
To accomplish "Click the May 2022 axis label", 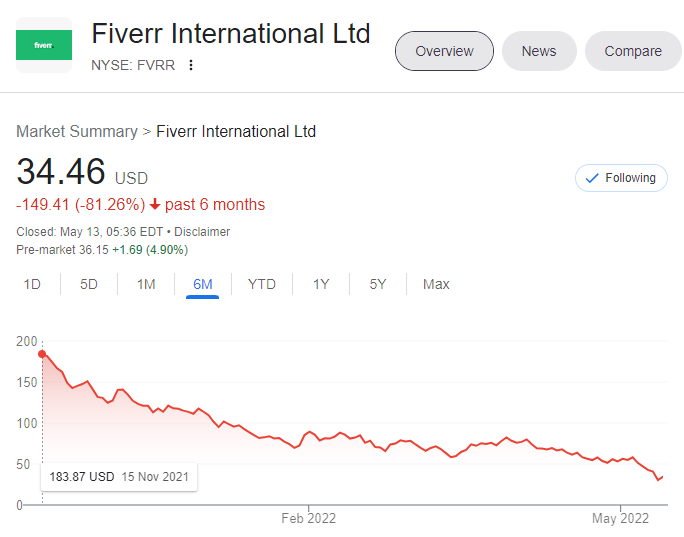I will coord(620,518).
